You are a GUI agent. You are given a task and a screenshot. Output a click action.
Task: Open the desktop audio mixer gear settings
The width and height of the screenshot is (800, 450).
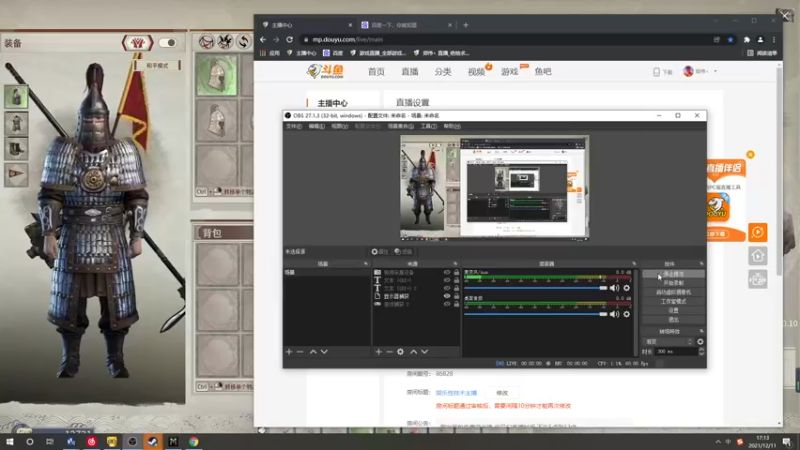pyautogui.click(x=627, y=314)
